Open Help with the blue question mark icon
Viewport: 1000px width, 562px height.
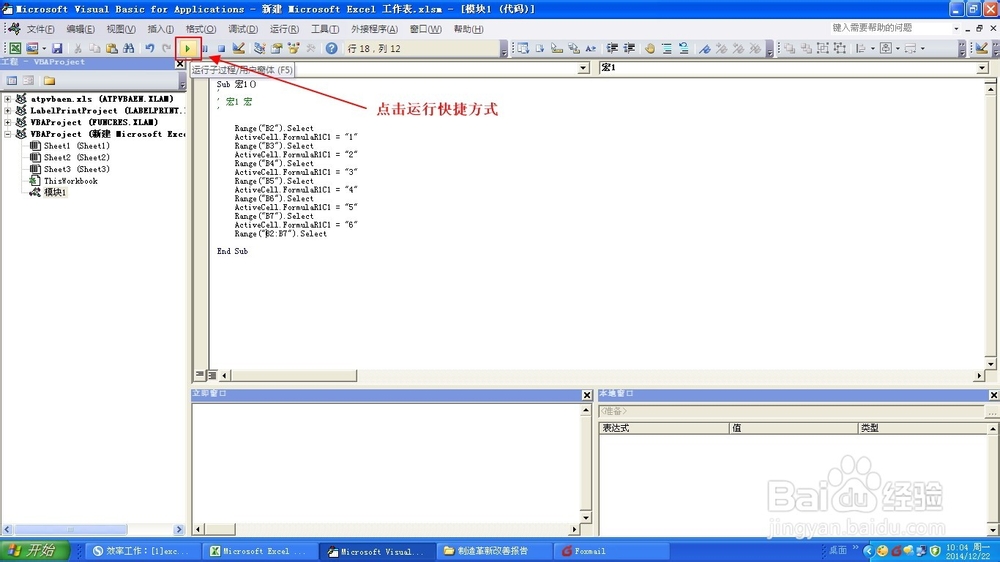(x=332, y=48)
